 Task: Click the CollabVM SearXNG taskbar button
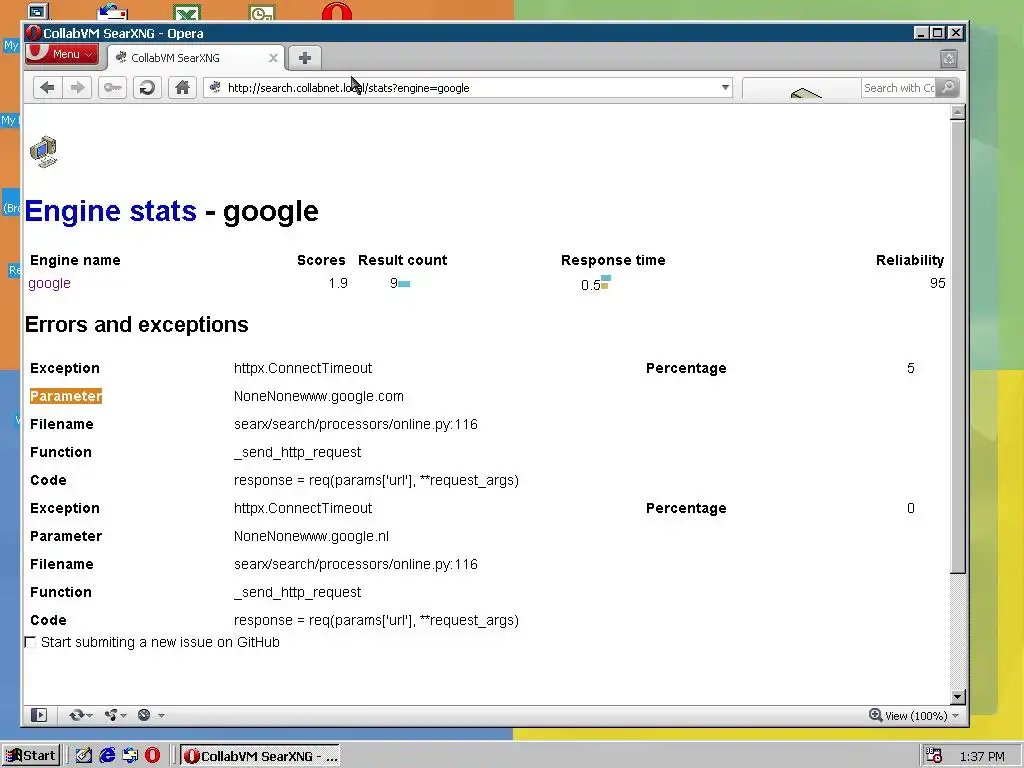click(x=261, y=756)
